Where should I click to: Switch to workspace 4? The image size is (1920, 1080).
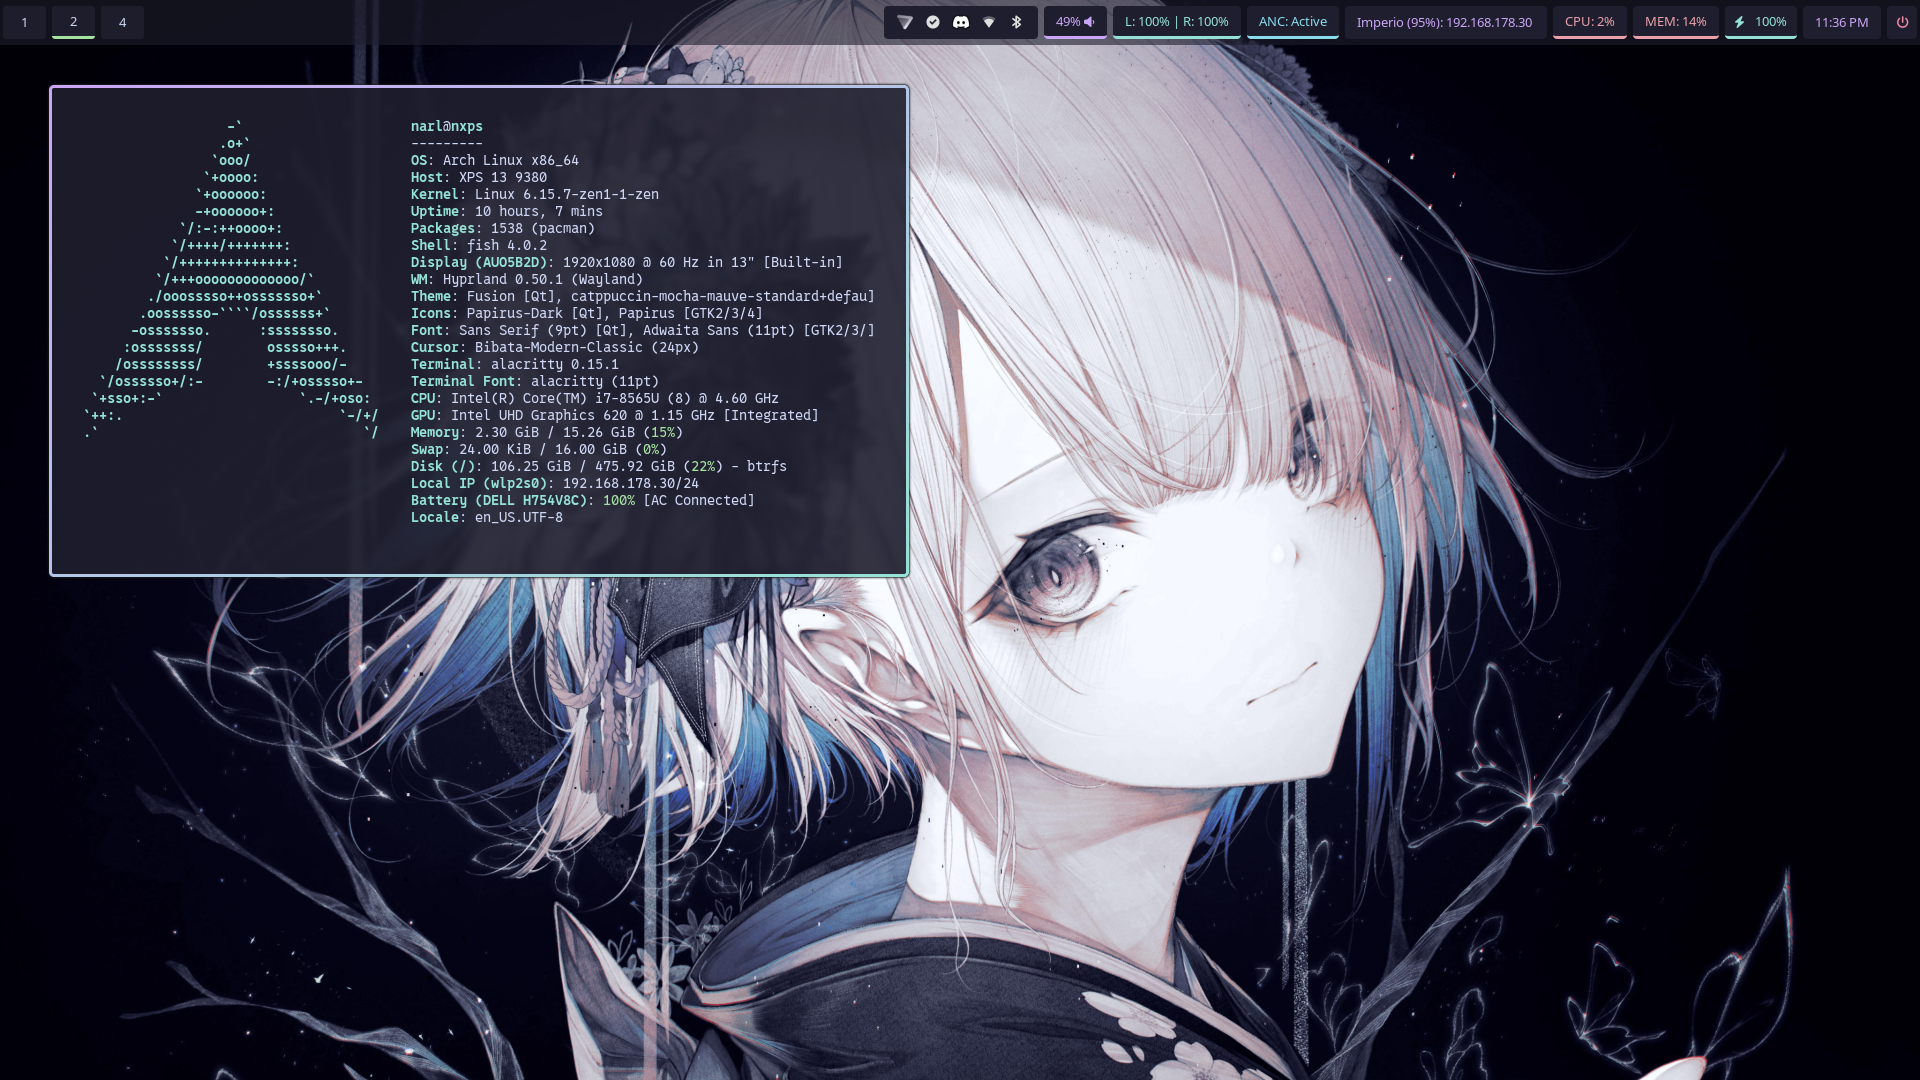(122, 22)
